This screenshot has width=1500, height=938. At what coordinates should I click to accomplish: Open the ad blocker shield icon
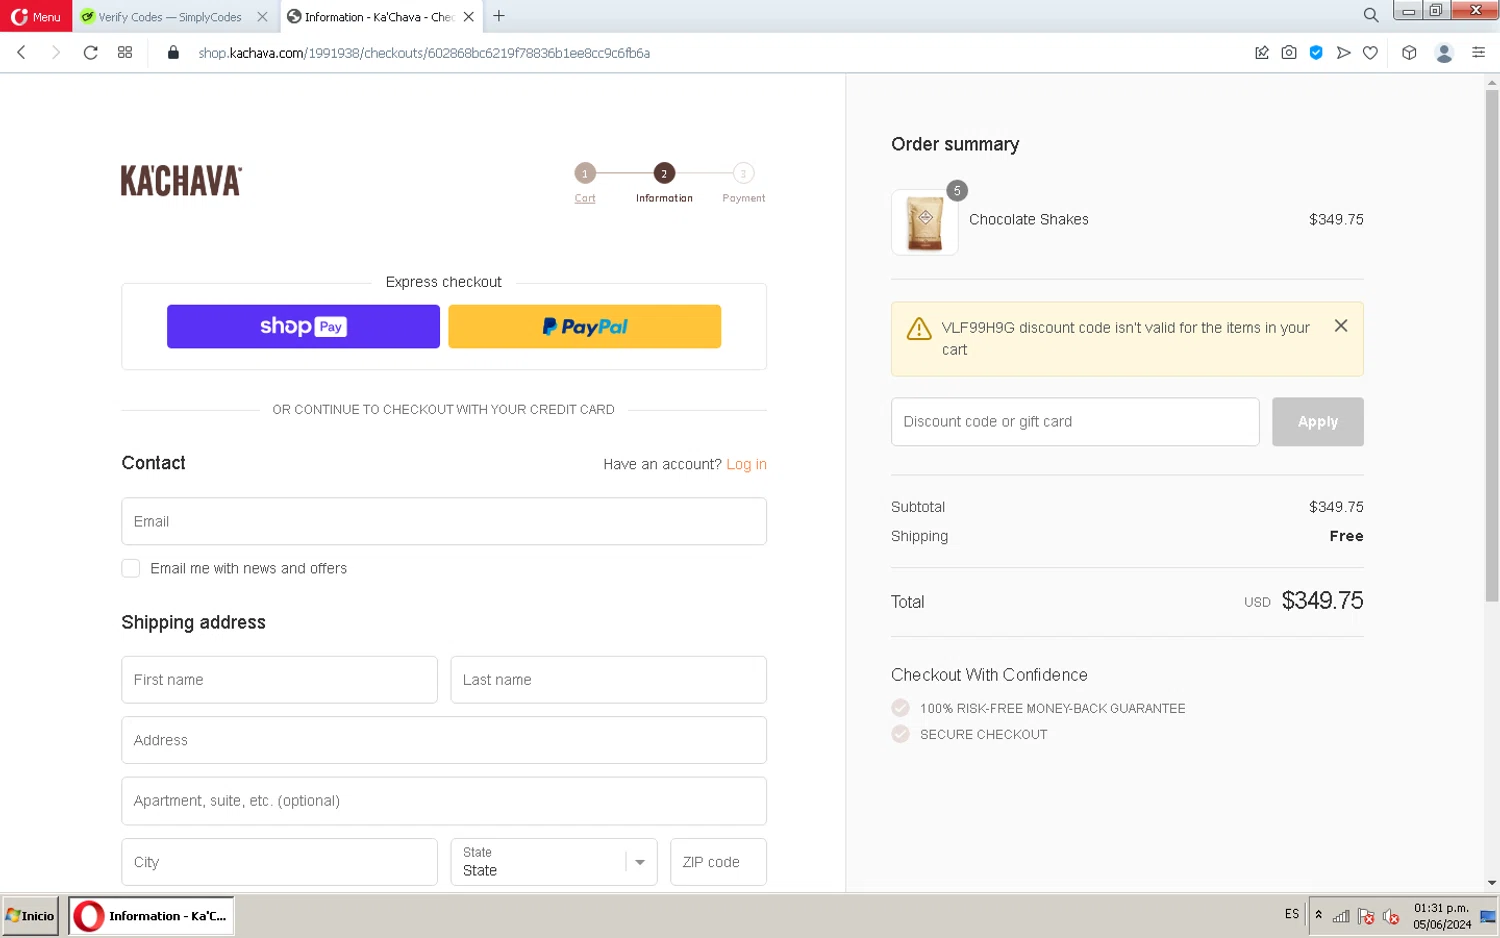[1316, 53]
